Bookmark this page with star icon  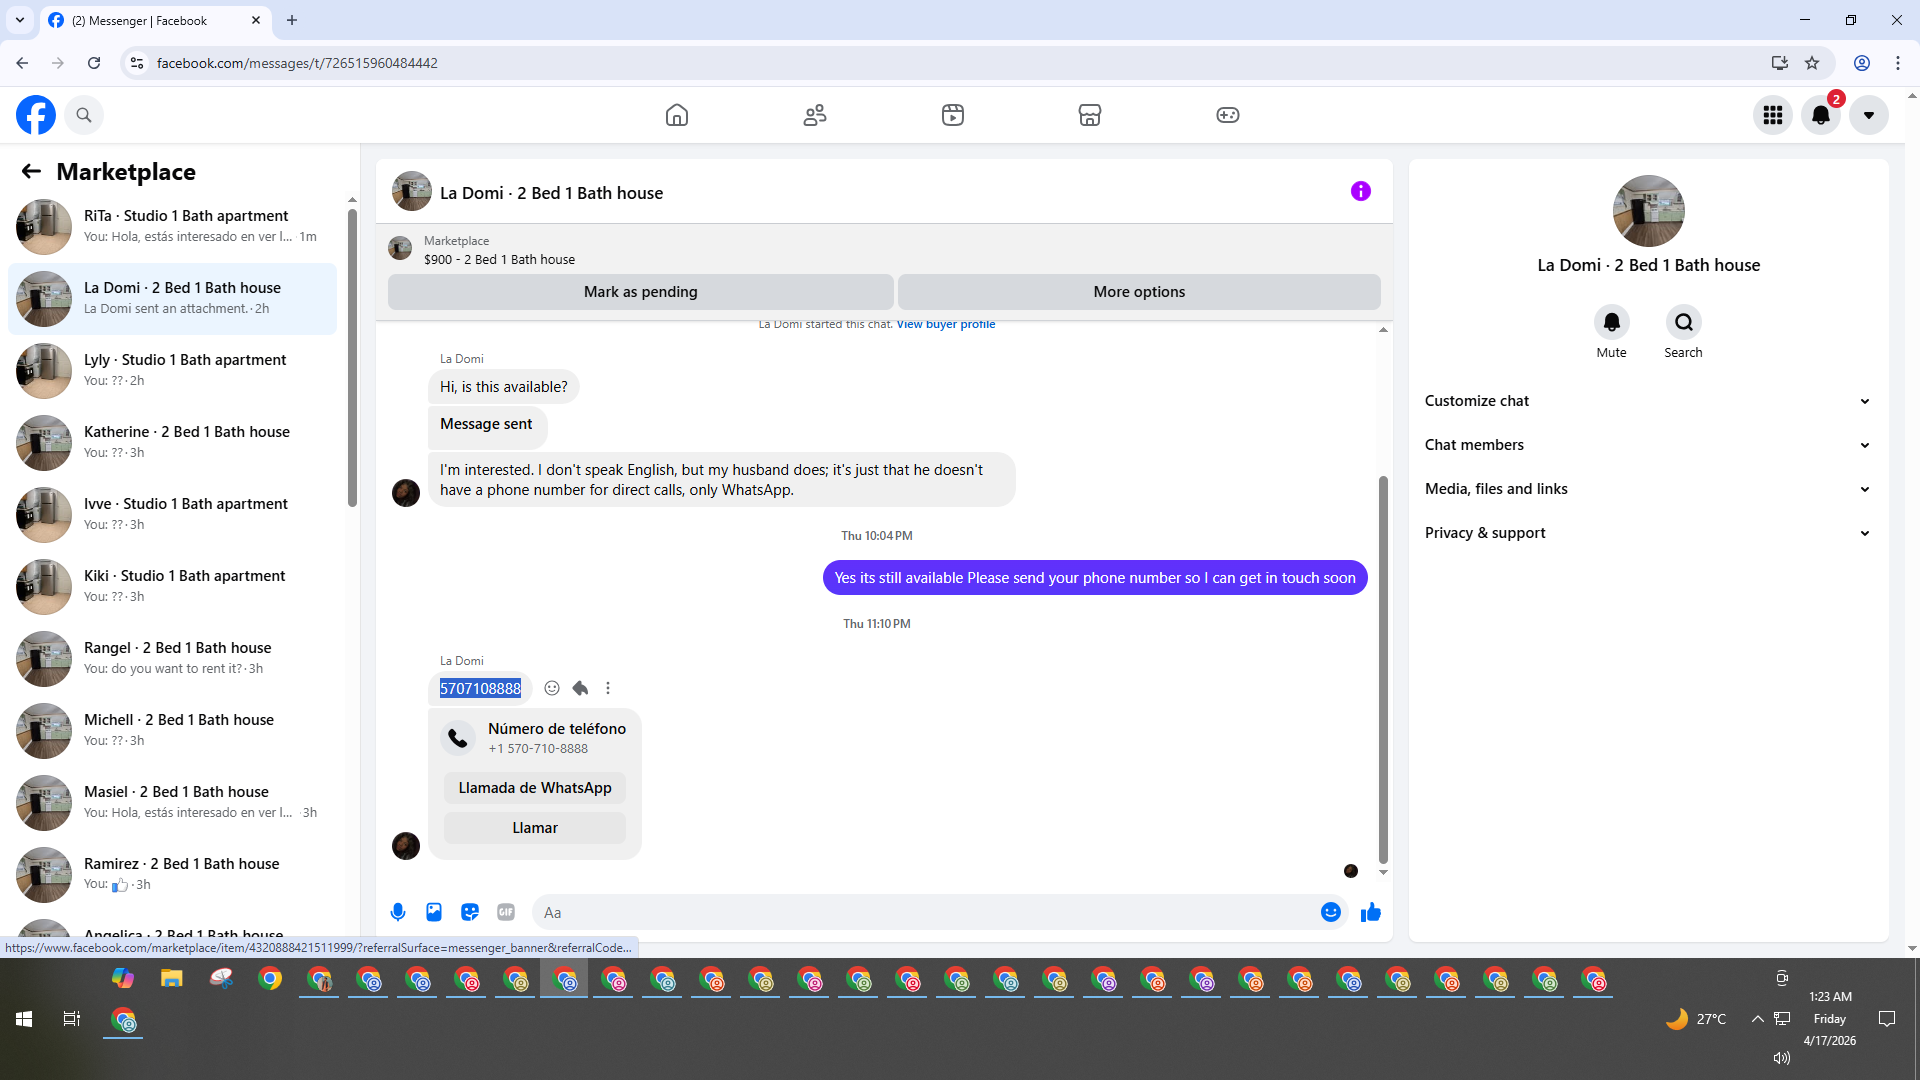pyautogui.click(x=1812, y=63)
